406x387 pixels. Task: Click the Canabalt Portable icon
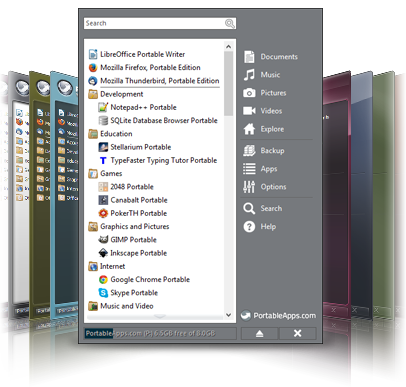tap(103, 200)
